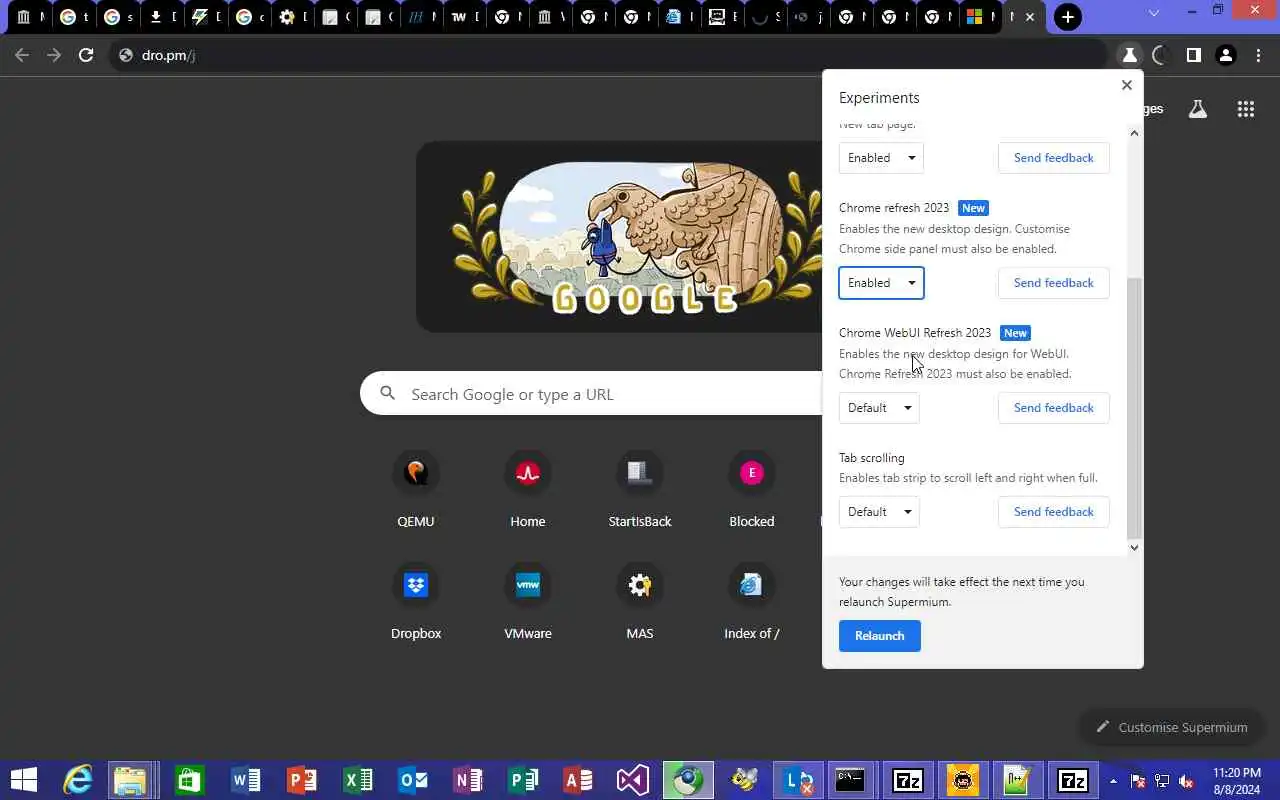Launch Outlook from the taskbar
The height and width of the screenshot is (800, 1280).
coord(413,780)
